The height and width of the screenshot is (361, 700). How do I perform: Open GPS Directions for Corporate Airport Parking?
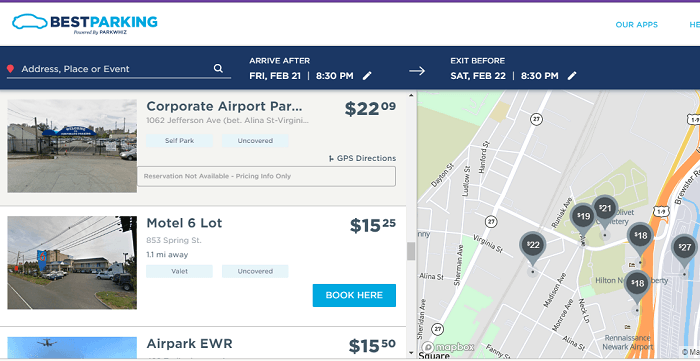tap(362, 158)
